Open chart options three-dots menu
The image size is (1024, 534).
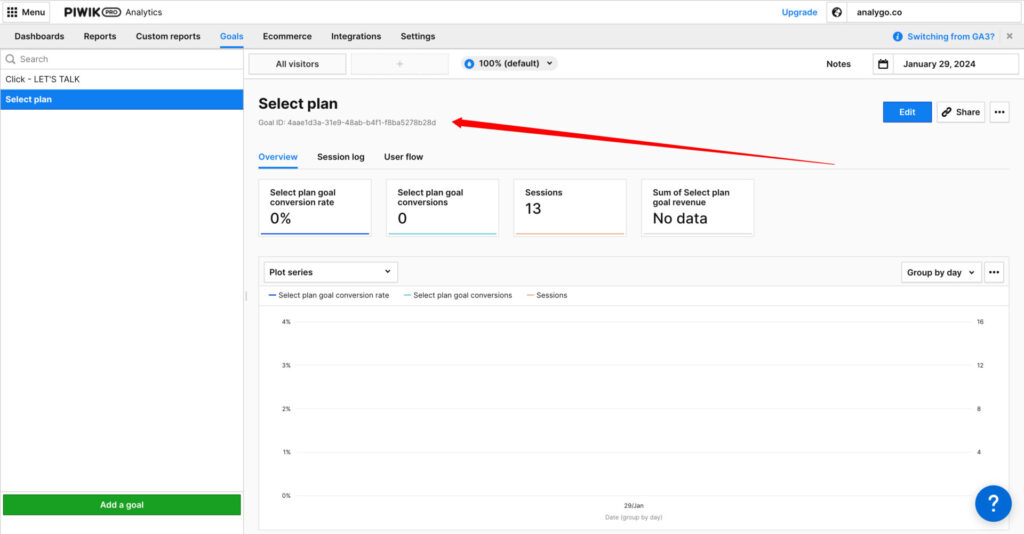994,272
